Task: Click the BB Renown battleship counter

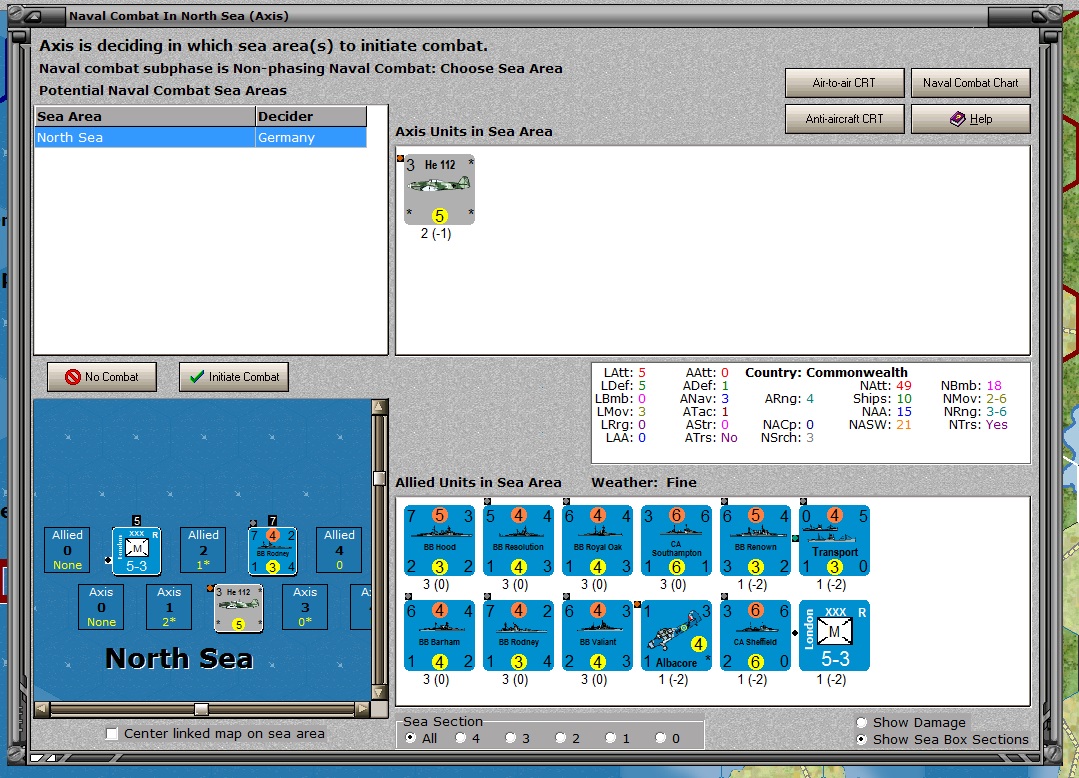Action: click(x=756, y=541)
